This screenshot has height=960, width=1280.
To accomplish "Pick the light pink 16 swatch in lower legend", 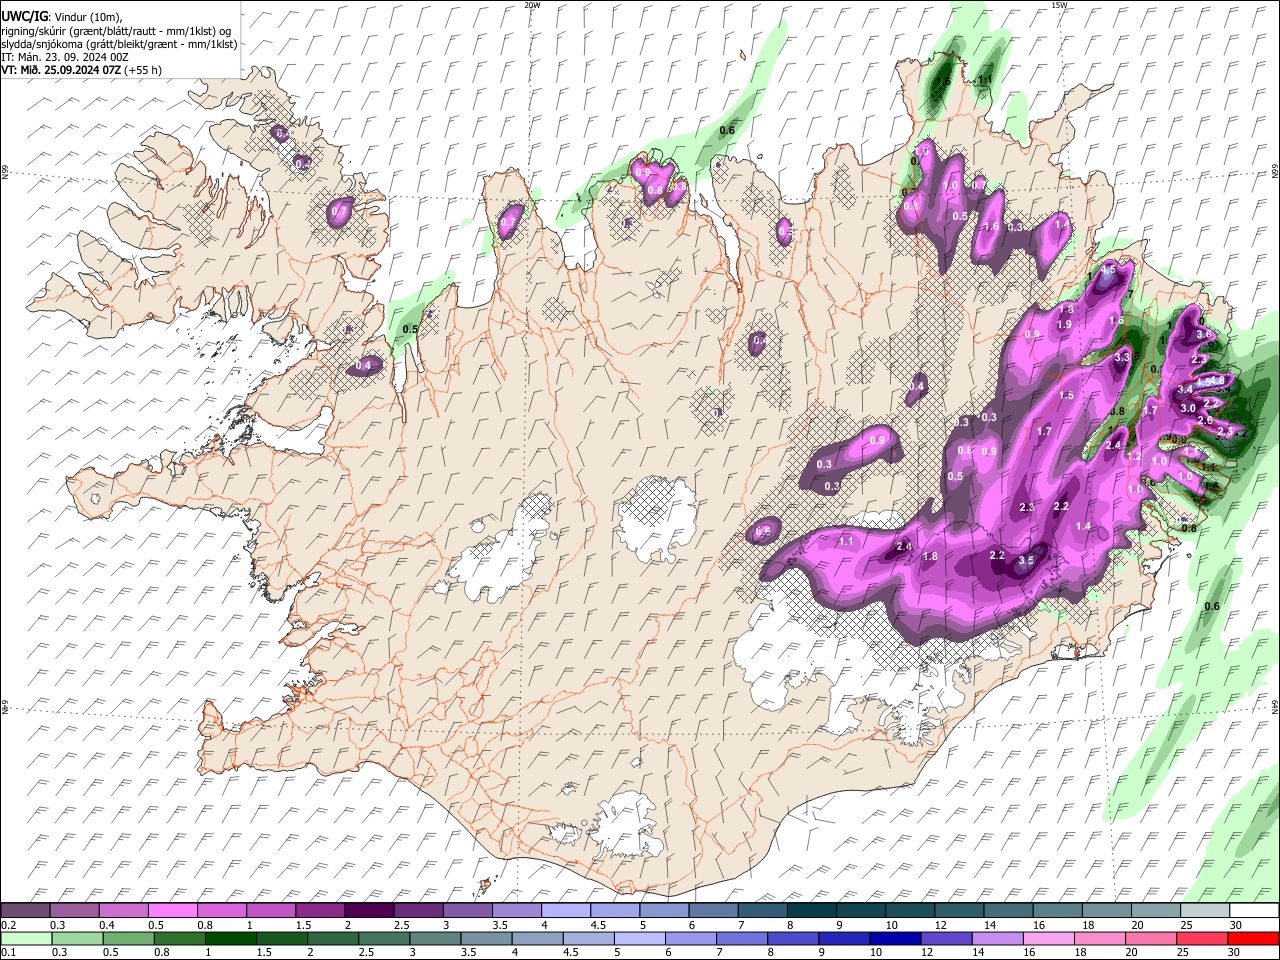I will tap(1049, 938).
